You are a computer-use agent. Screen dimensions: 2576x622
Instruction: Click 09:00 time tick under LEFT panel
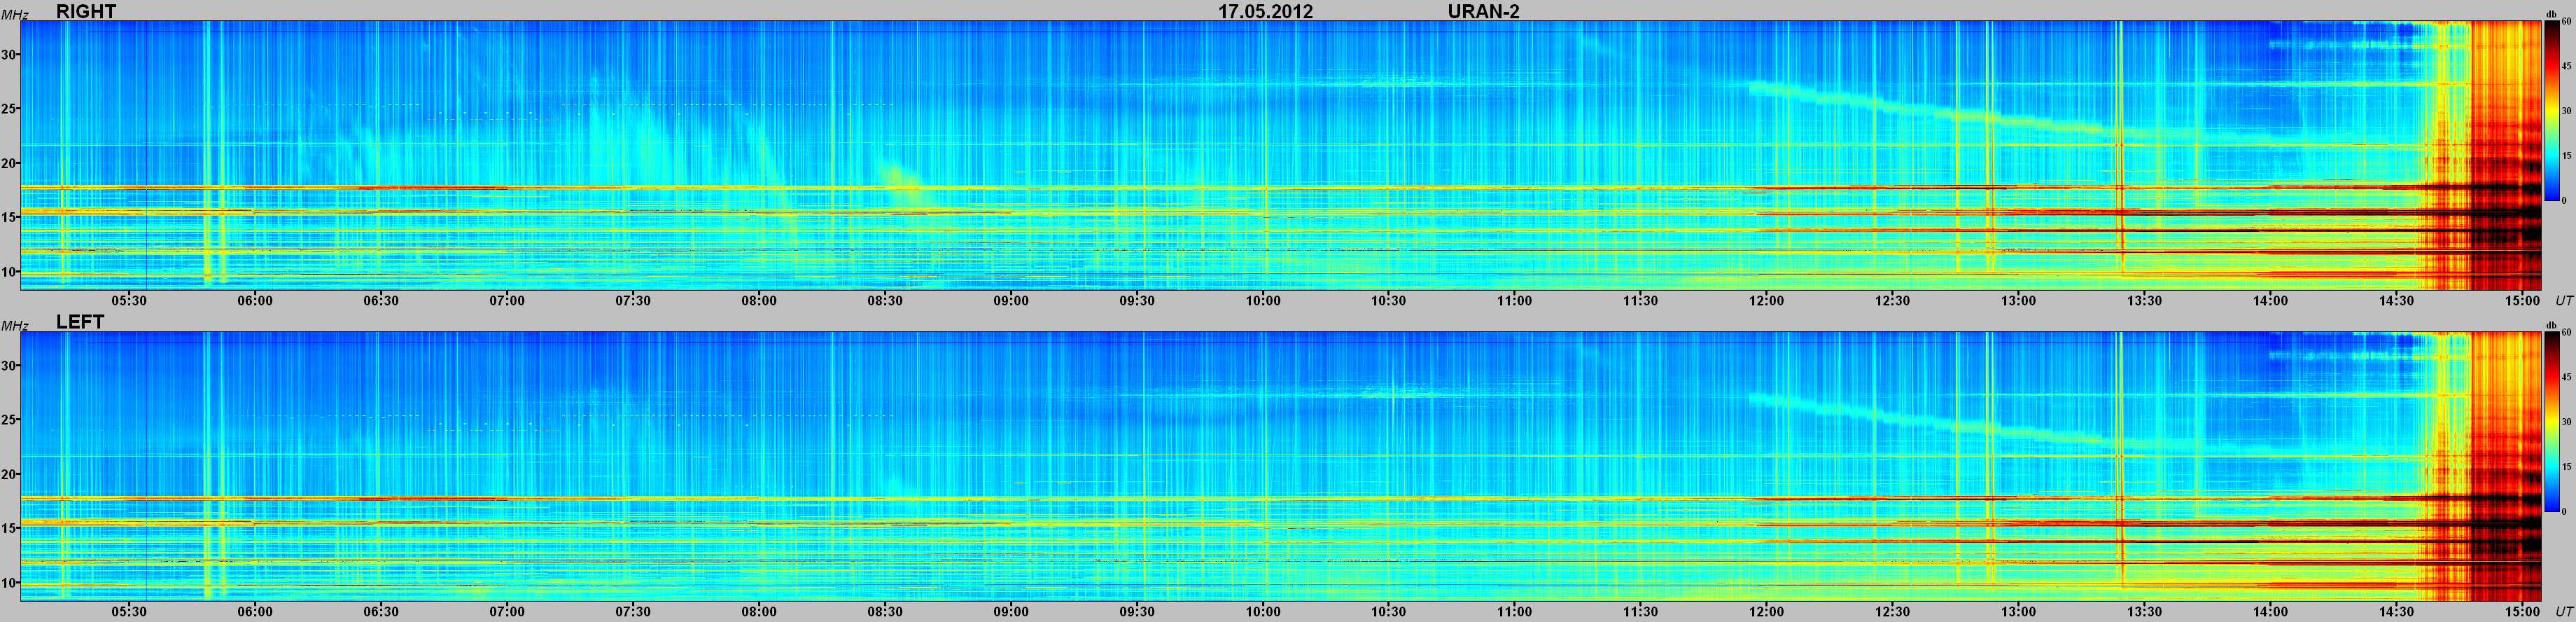(x=1011, y=611)
